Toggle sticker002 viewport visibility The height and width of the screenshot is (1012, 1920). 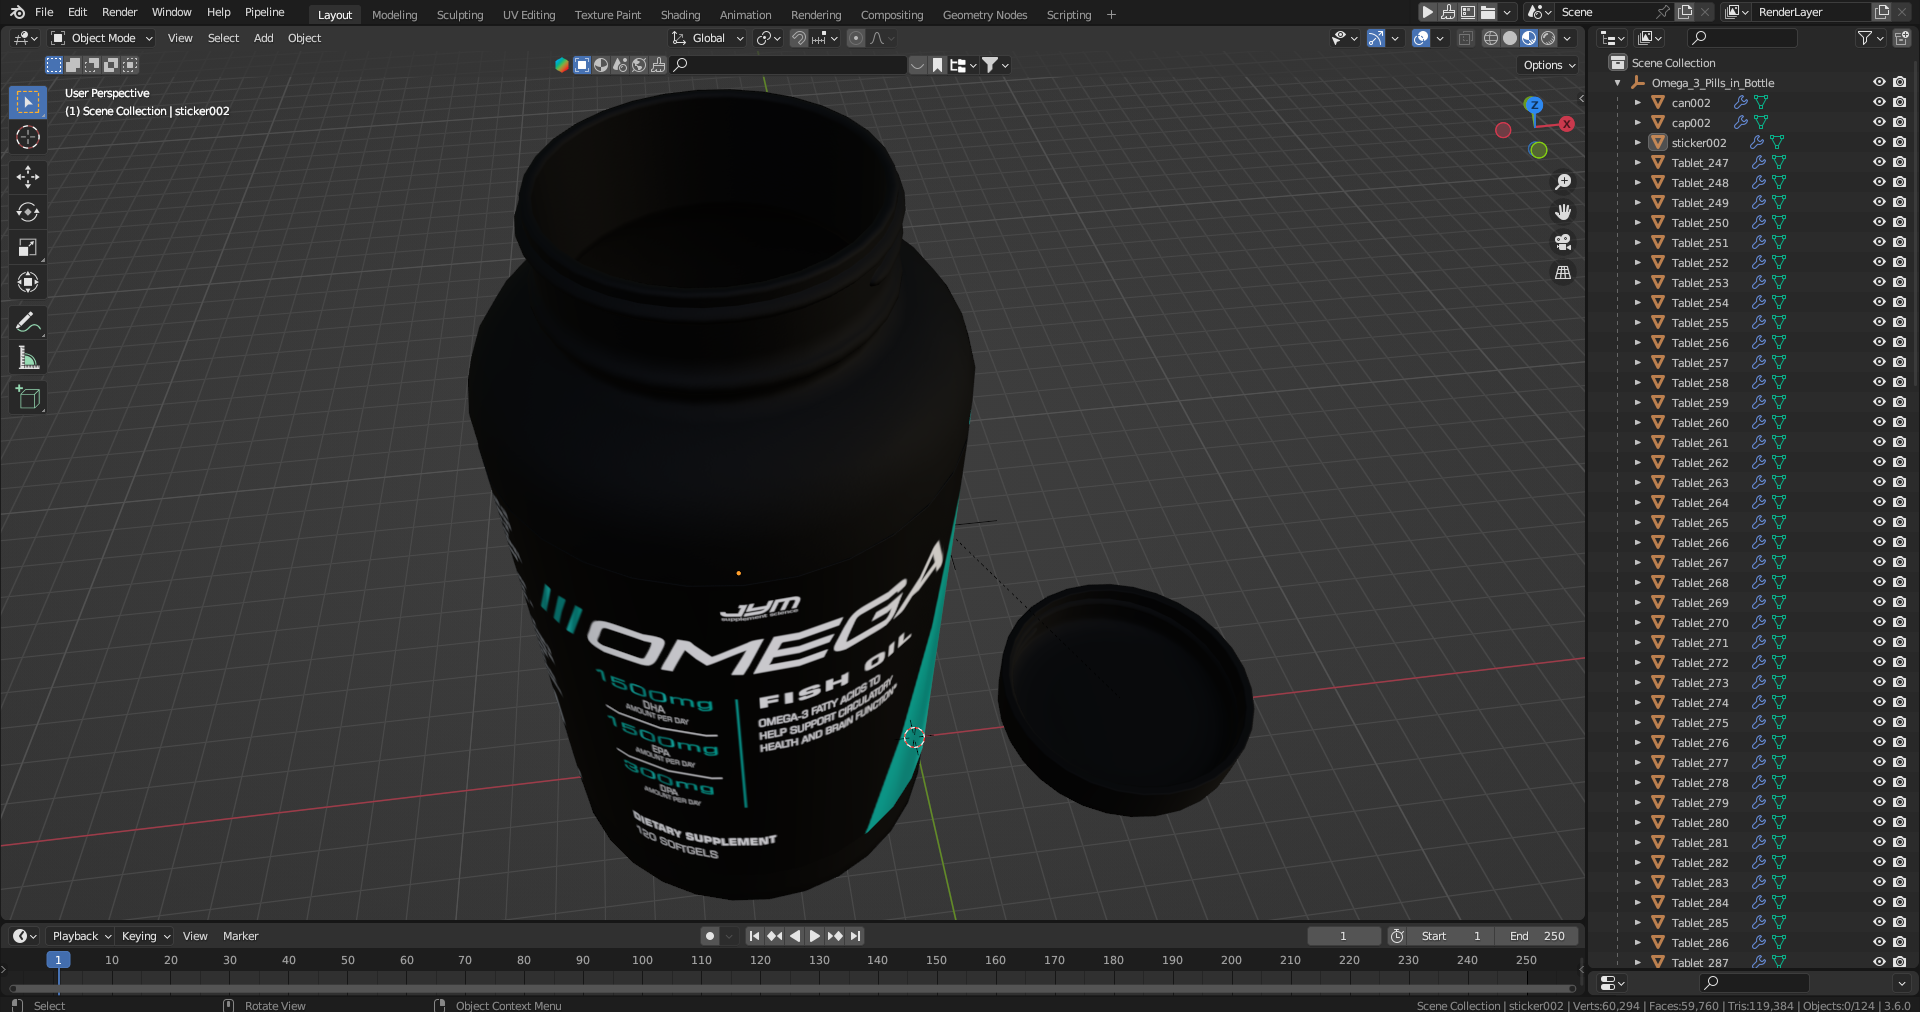point(1879,142)
